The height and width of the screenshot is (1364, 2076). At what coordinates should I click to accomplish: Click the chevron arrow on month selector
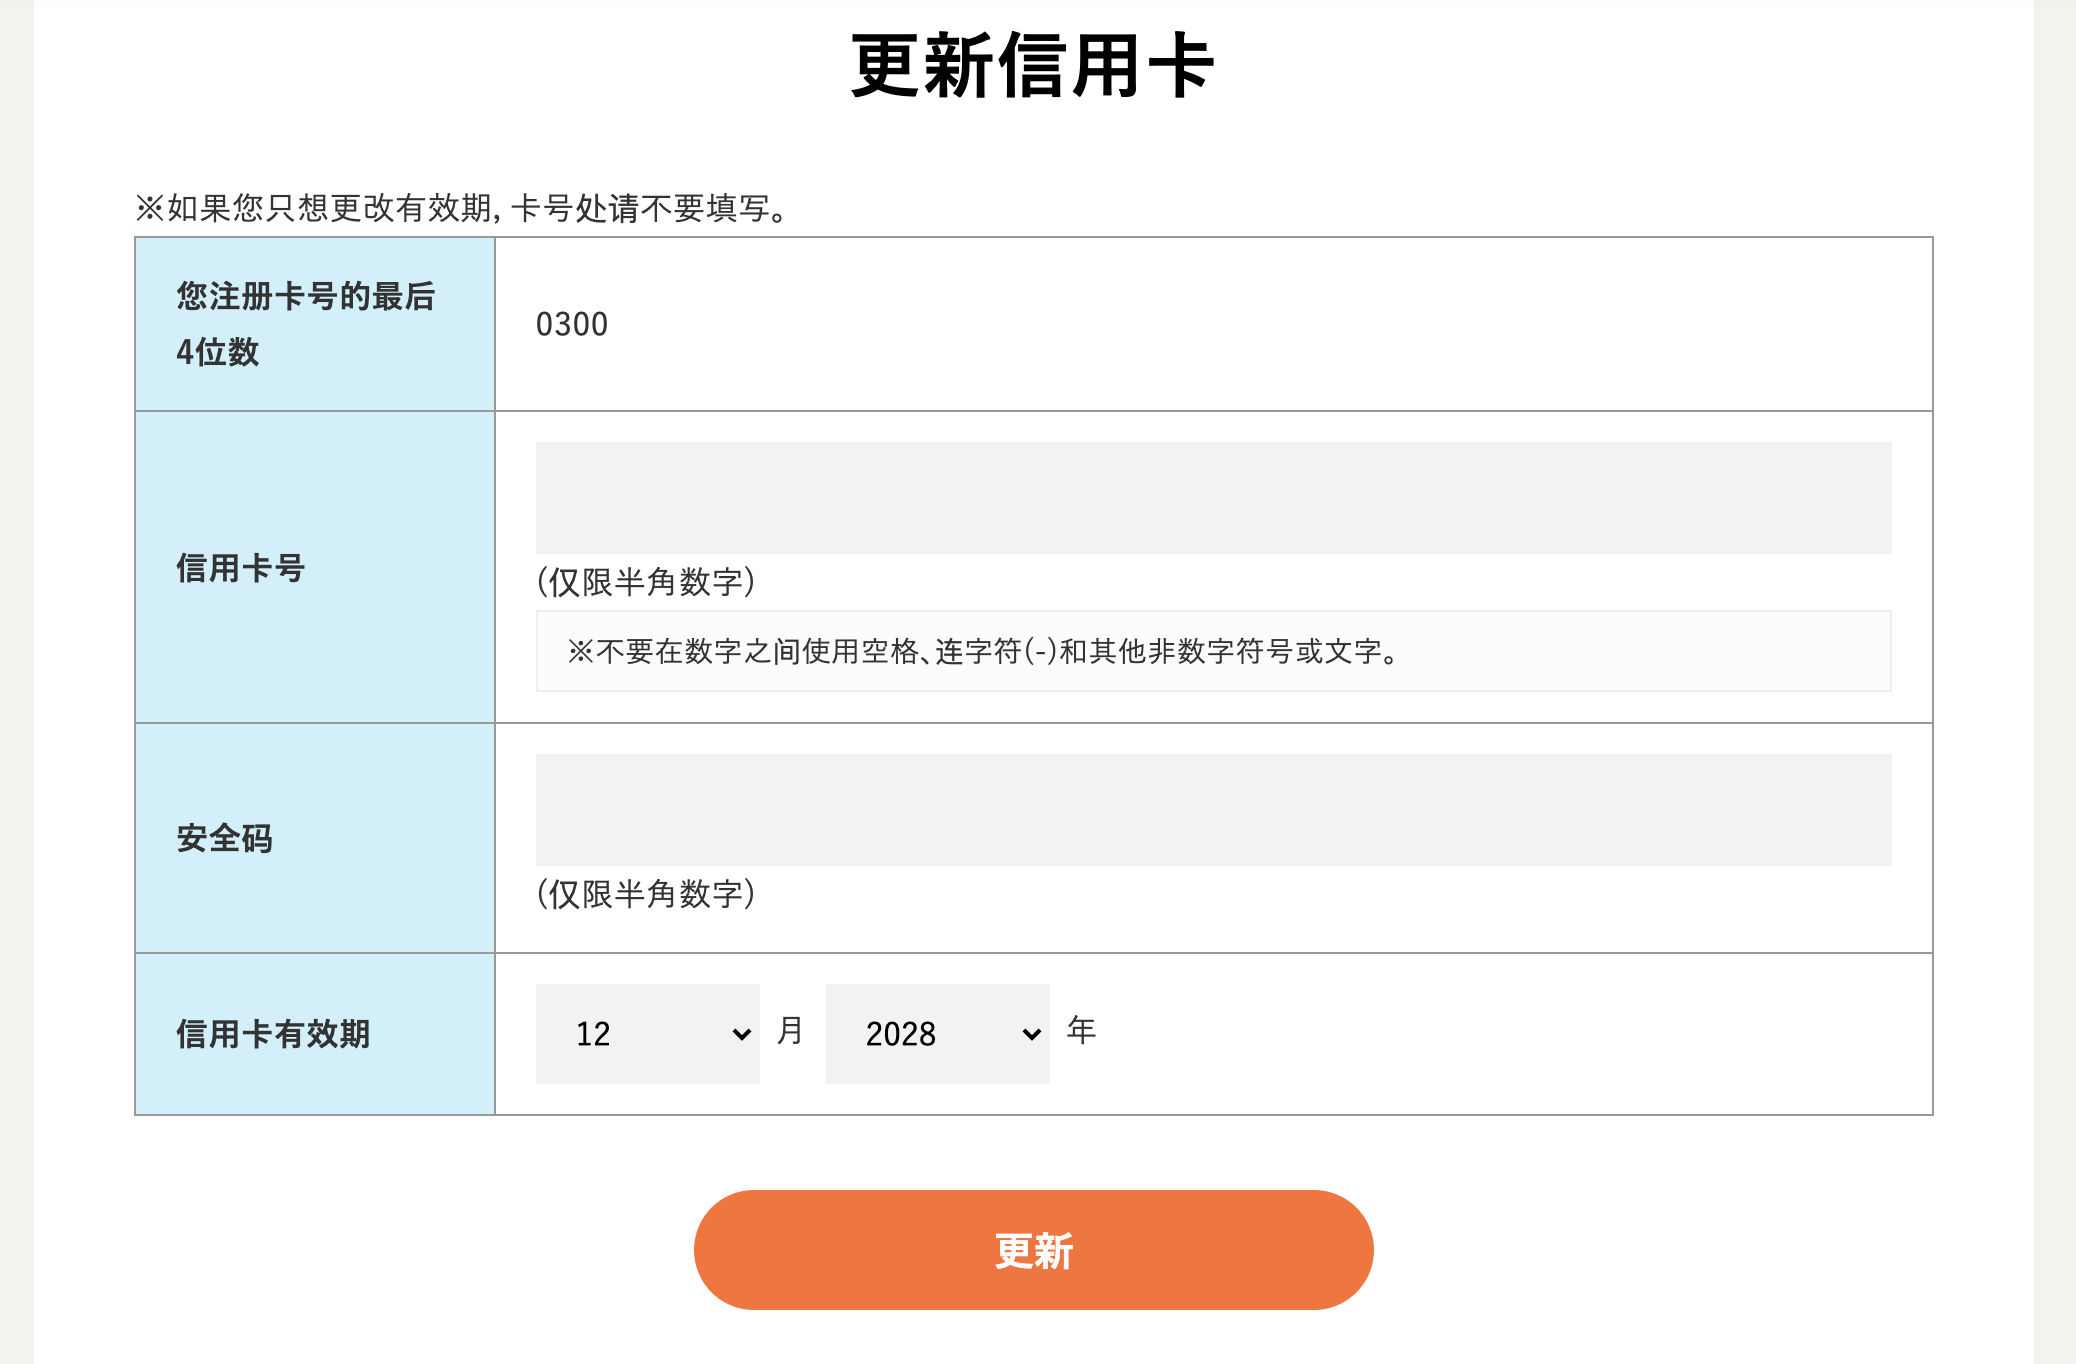click(741, 1034)
